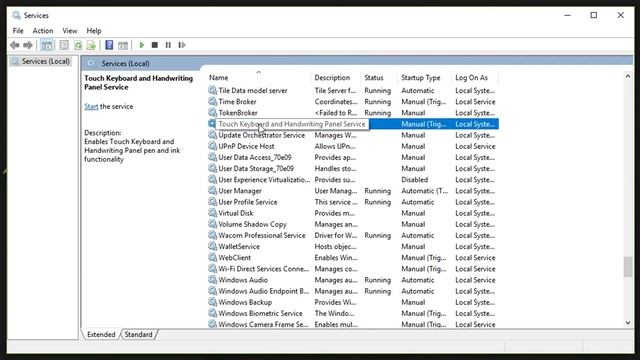Click the scrollbar down arrow
640x360 pixels.
(x=628, y=323)
